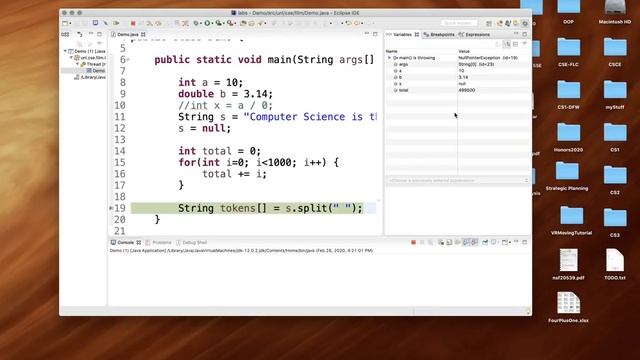Select the Expressions tab
Viewport: 640px width, 360px height.
tap(474, 35)
